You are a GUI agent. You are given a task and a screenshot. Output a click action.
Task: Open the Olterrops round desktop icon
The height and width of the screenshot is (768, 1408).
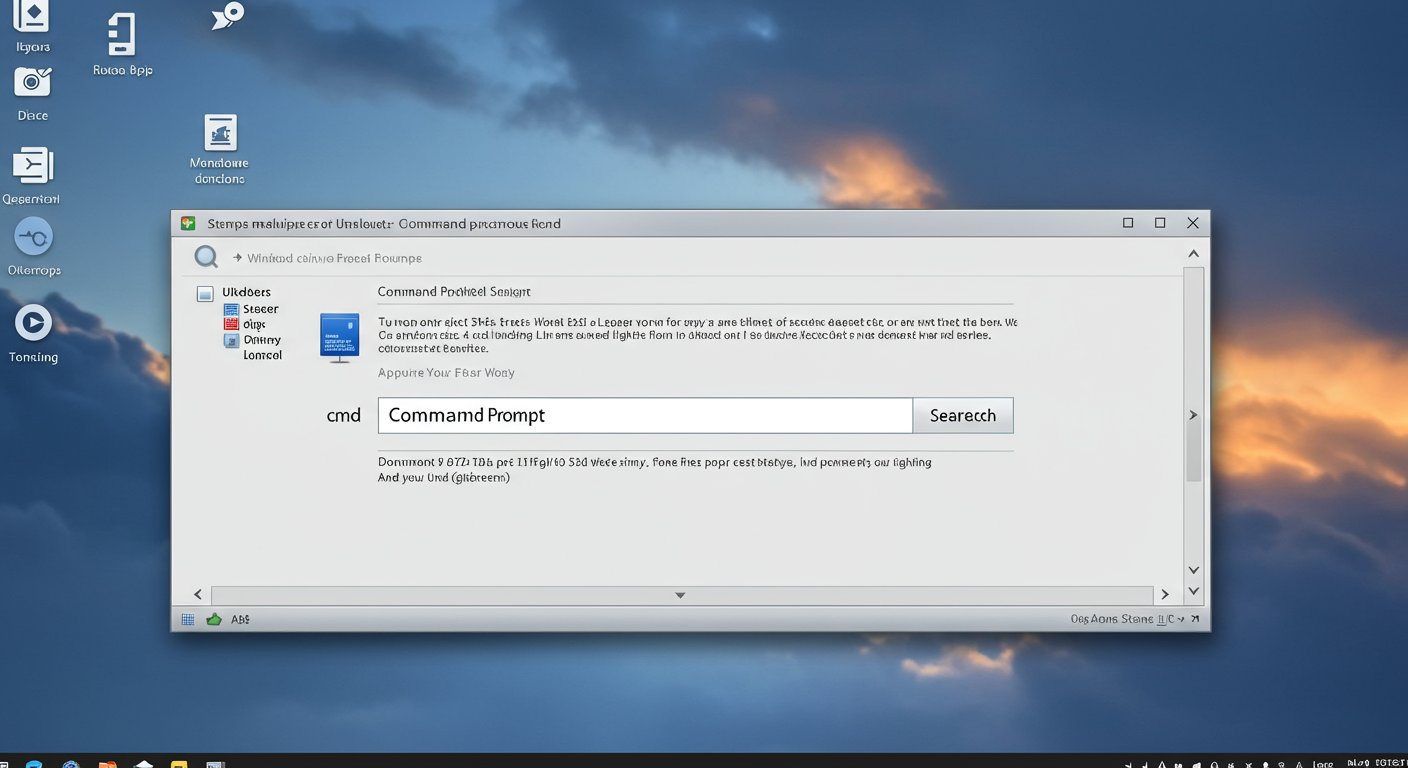(x=33, y=238)
